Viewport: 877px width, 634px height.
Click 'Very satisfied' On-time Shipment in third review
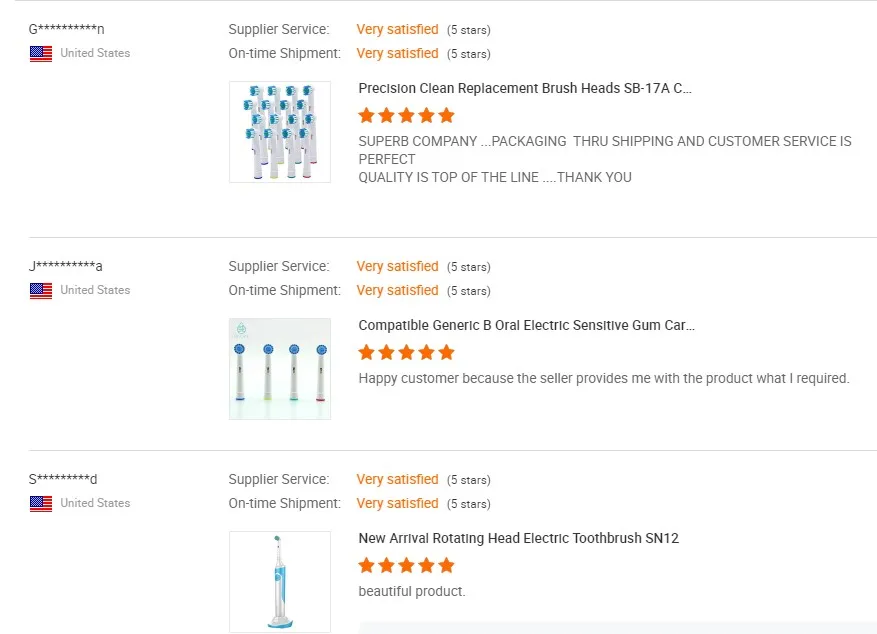(397, 503)
